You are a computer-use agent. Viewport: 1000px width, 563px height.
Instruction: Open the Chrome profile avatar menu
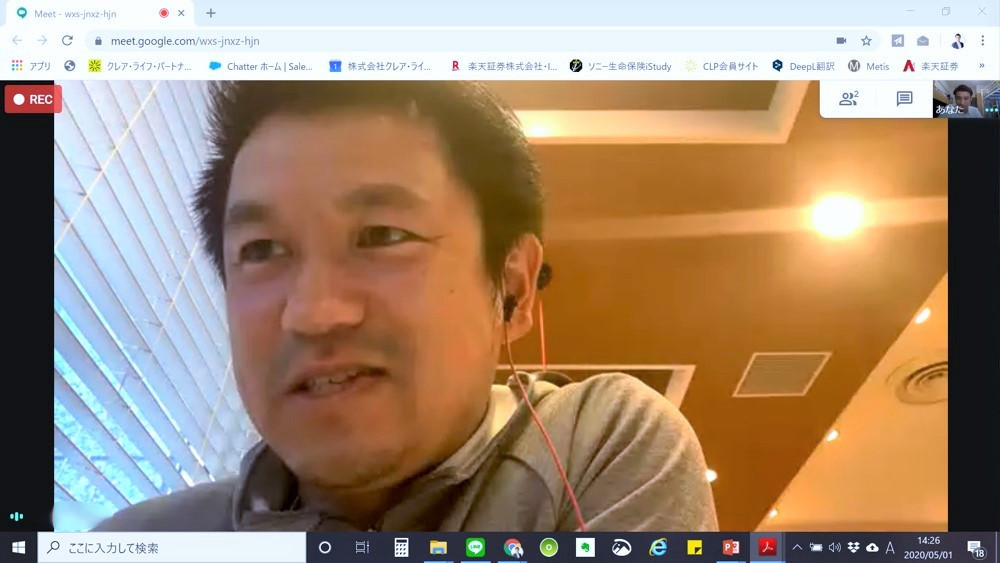coord(957,41)
